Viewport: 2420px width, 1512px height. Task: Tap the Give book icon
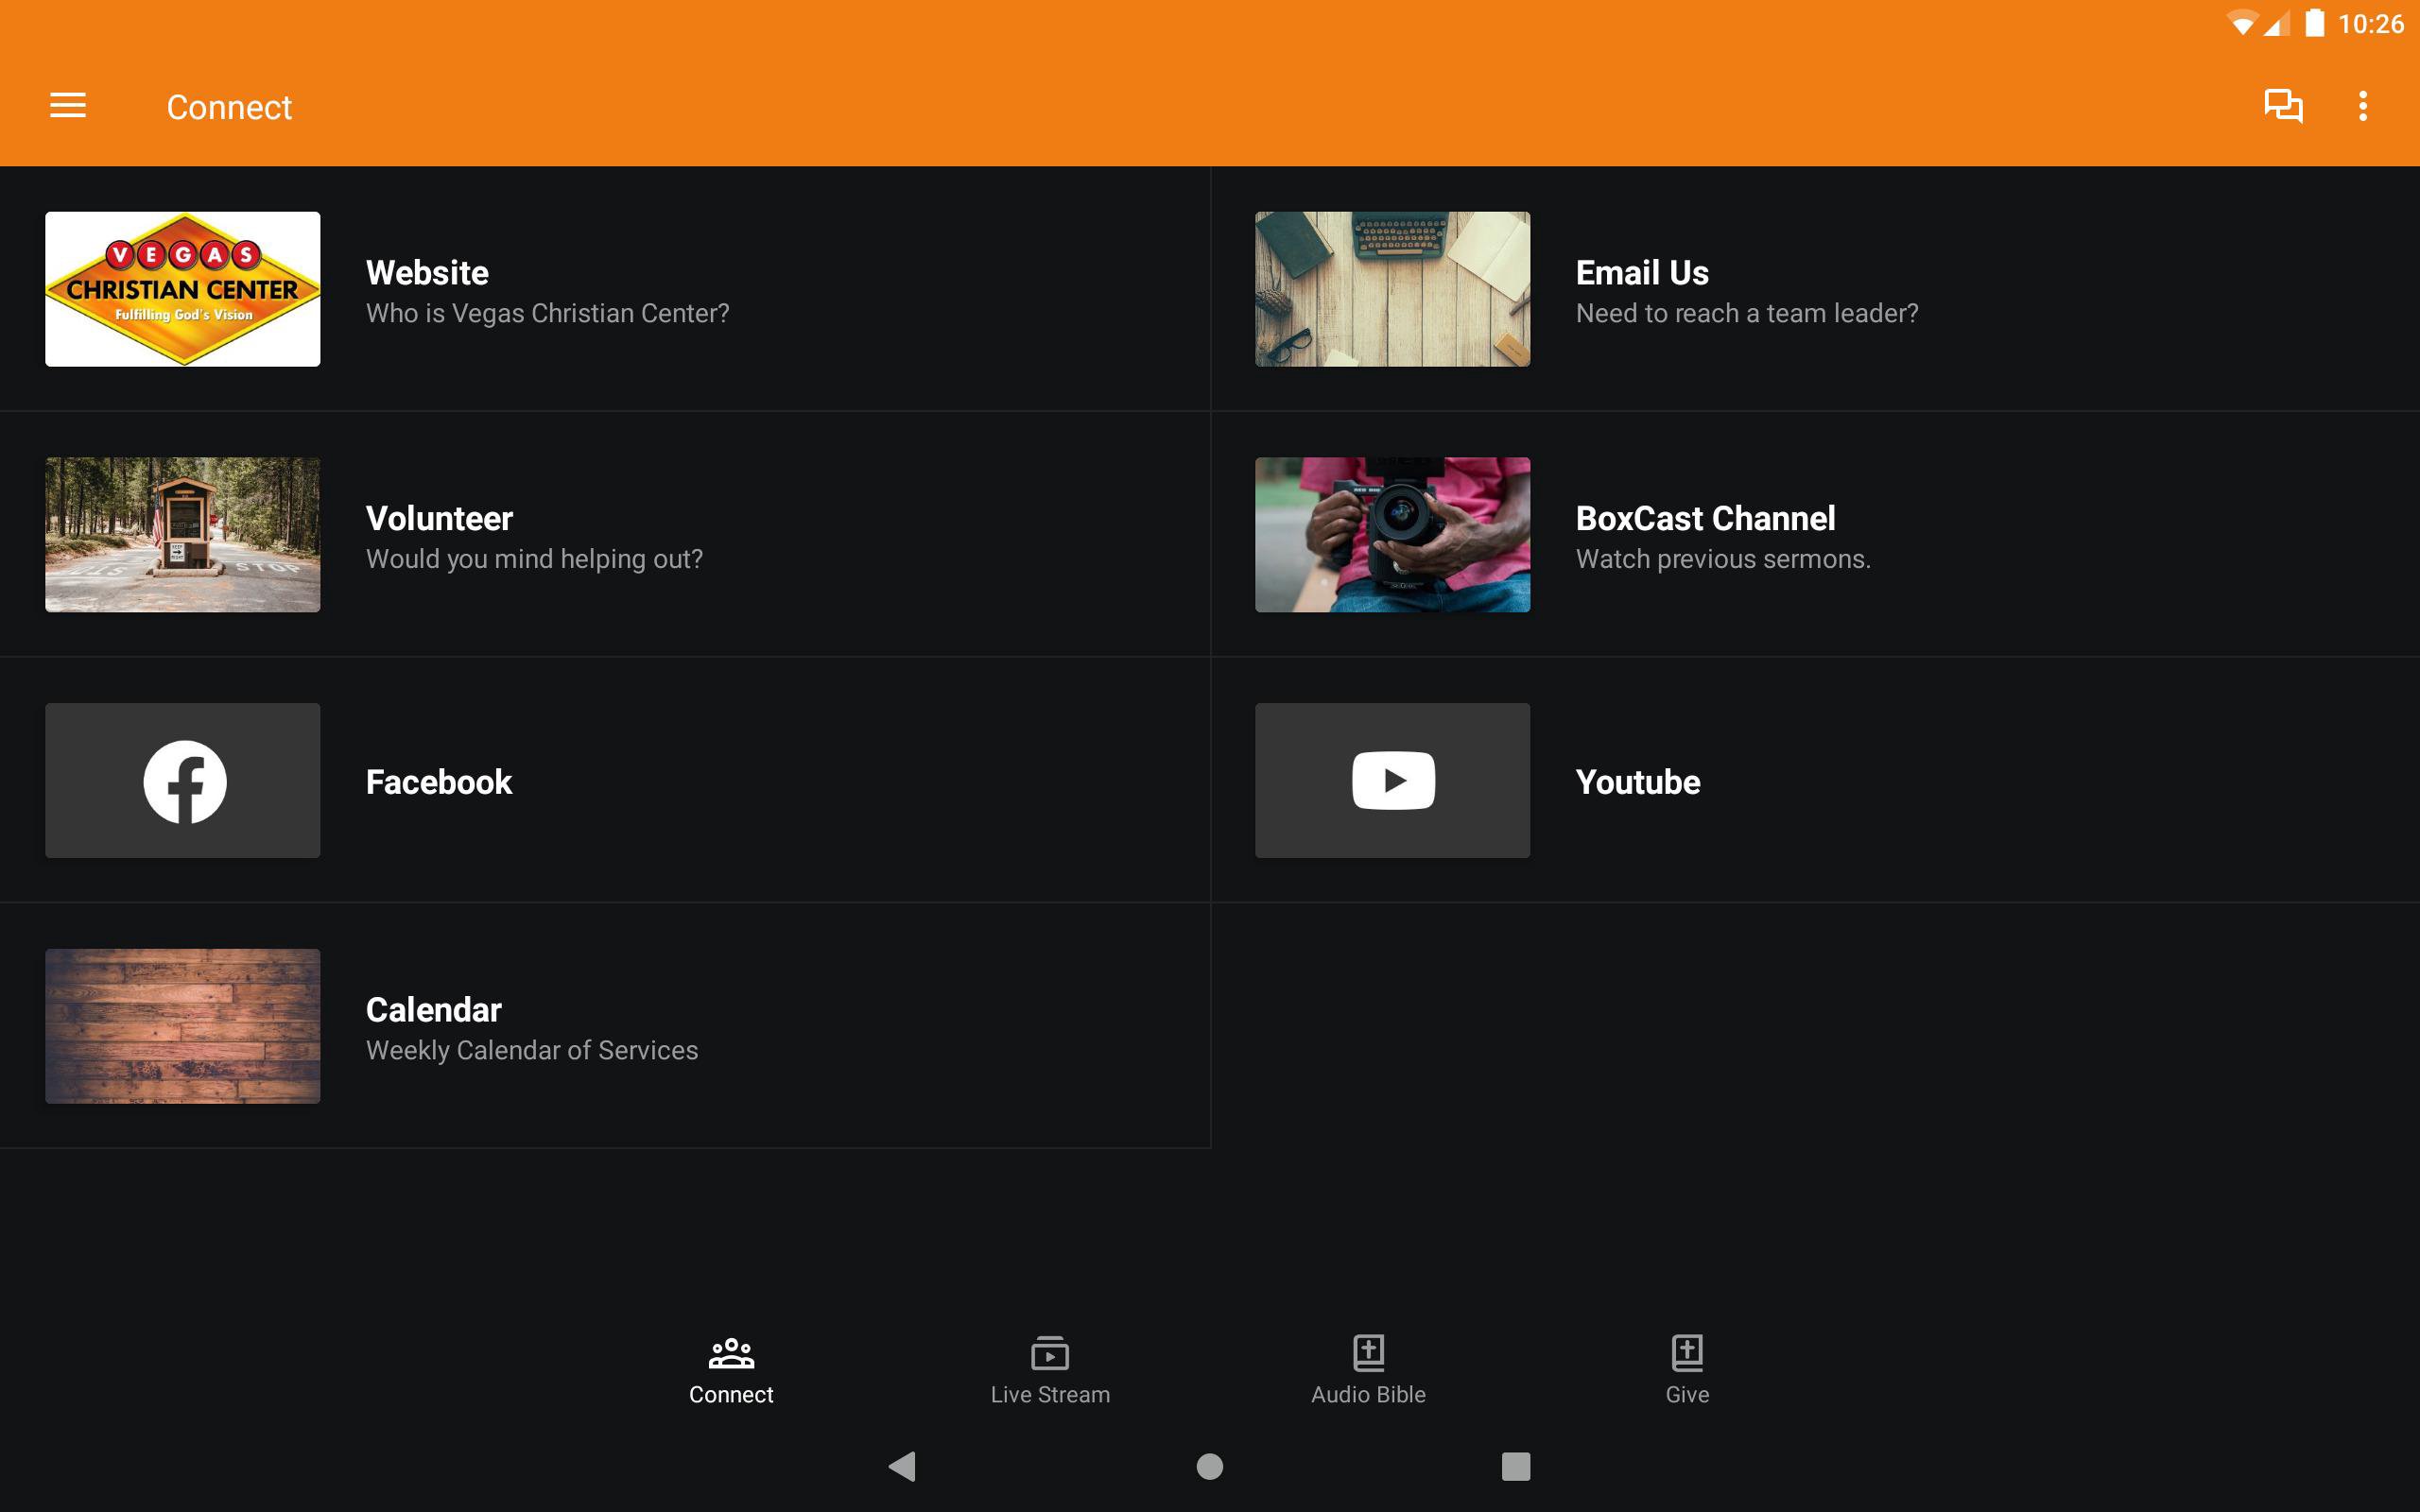1687,1353
